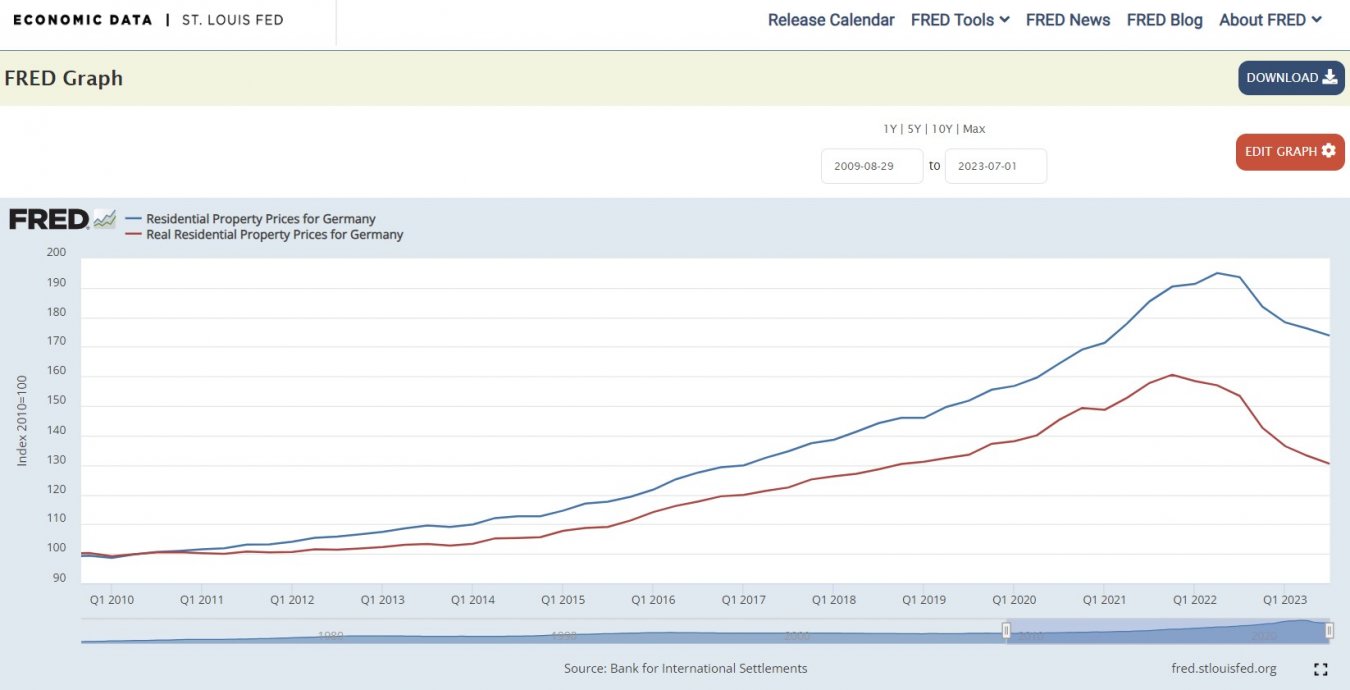Click the Residential Property Prices blue legend
The width and height of the screenshot is (1350, 690).
point(260,219)
